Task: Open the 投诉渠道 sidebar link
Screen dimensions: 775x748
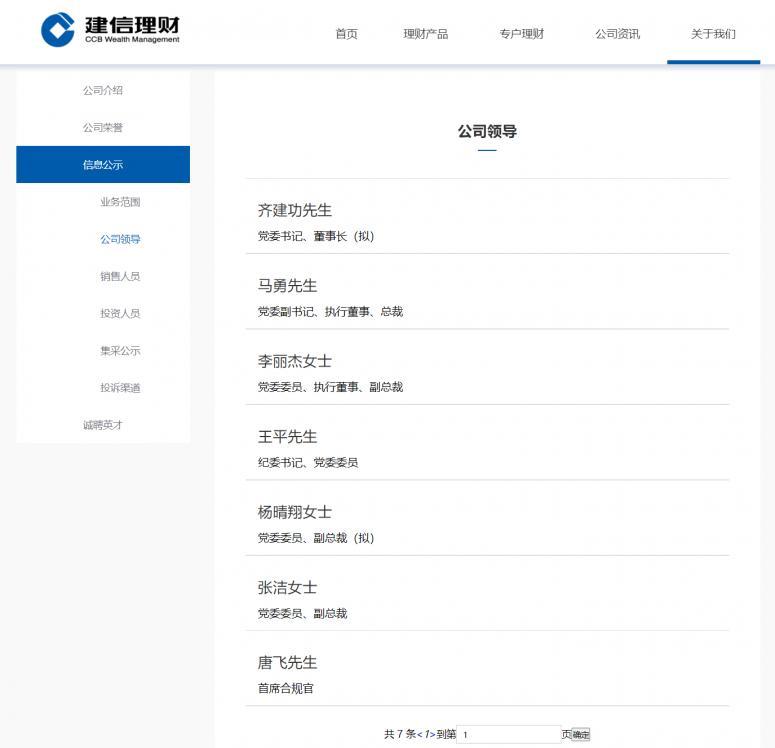Action: pos(120,388)
